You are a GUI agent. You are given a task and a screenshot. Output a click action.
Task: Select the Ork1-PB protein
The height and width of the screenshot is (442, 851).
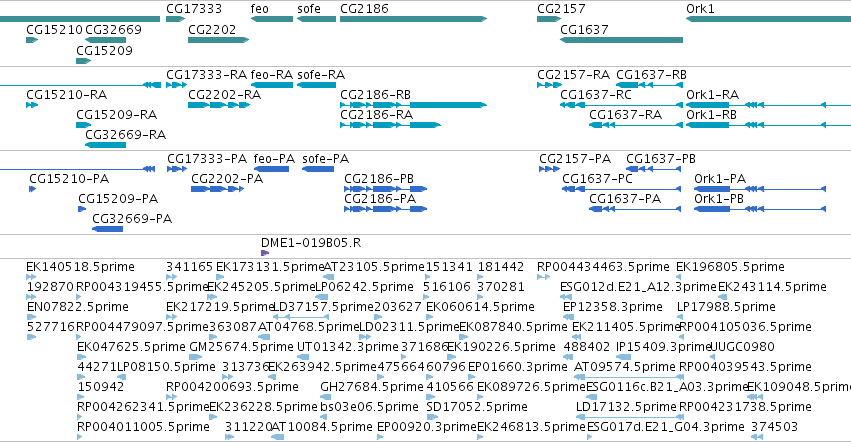(x=760, y=209)
